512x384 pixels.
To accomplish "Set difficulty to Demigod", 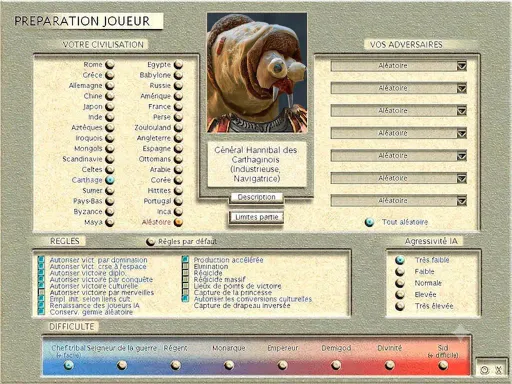I will point(336,365).
